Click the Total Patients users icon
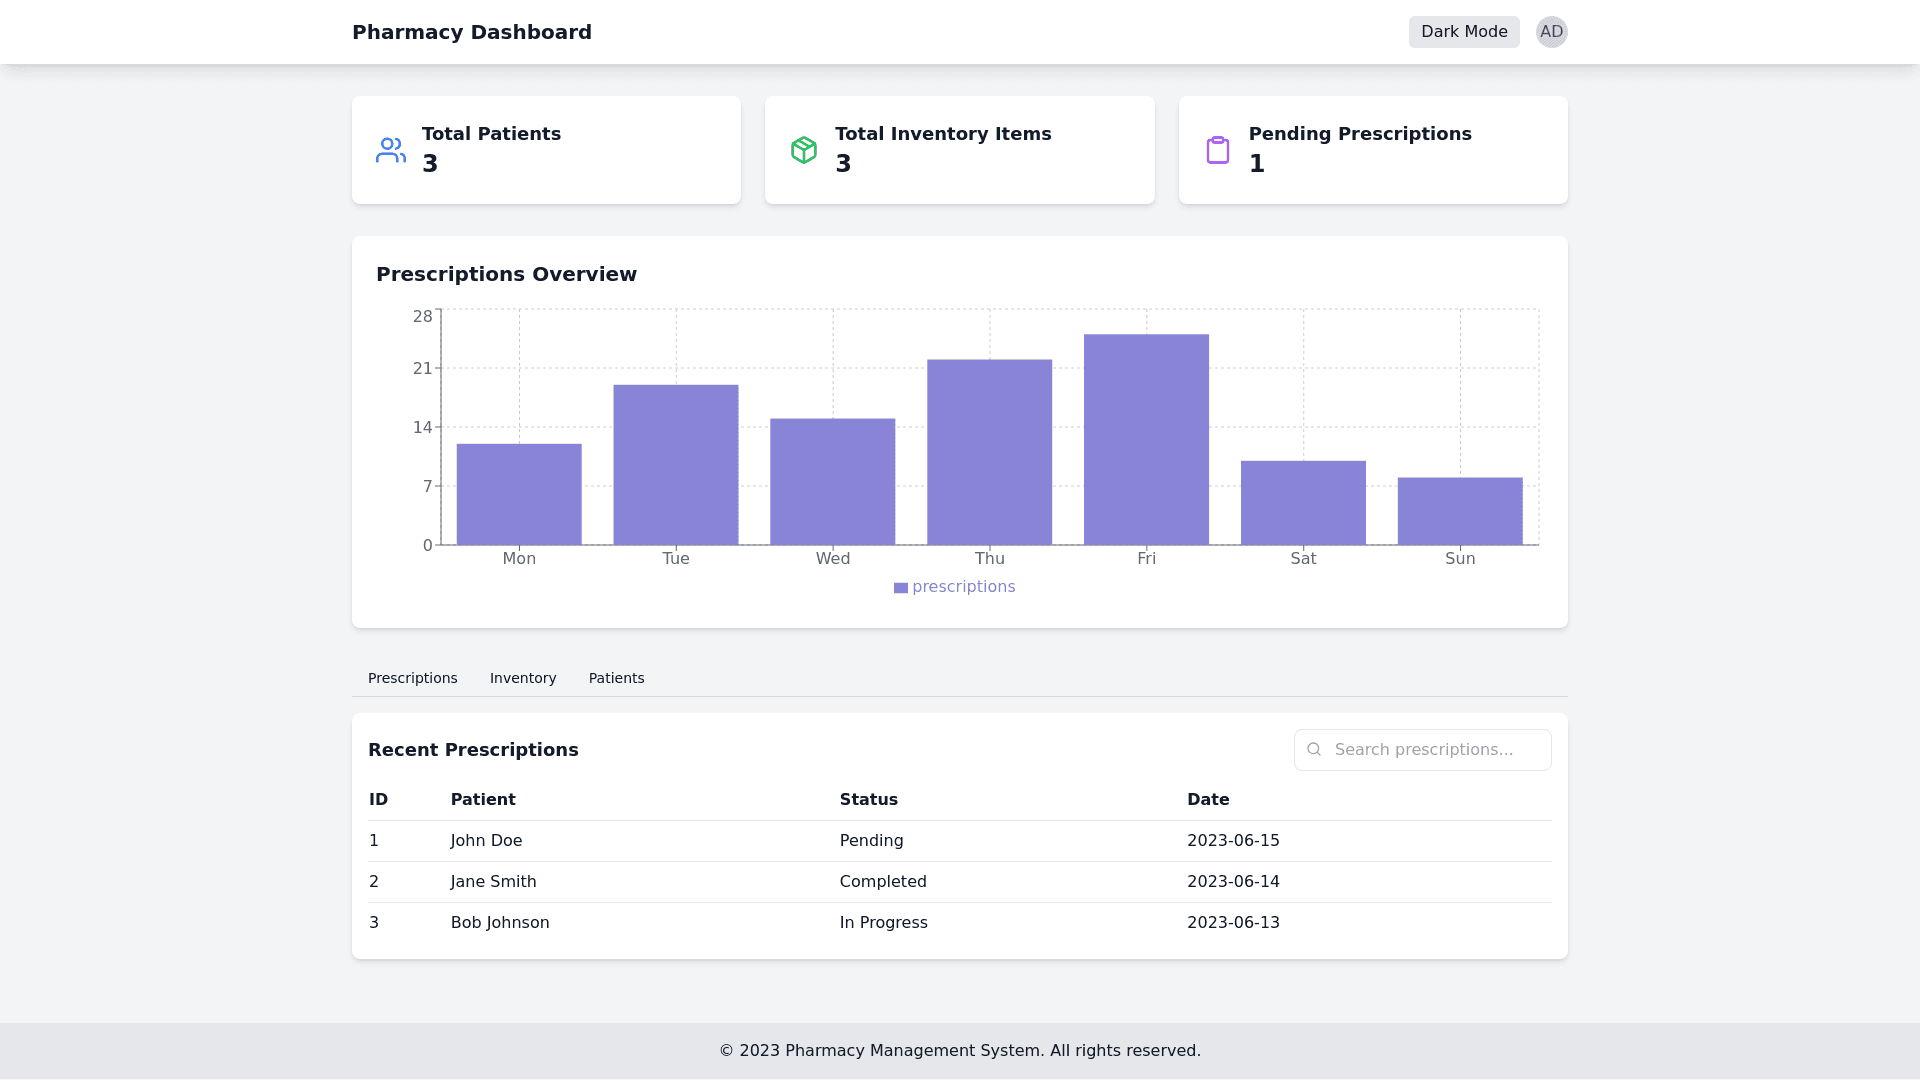The height and width of the screenshot is (1080, 1920). (x=391, y=150)
